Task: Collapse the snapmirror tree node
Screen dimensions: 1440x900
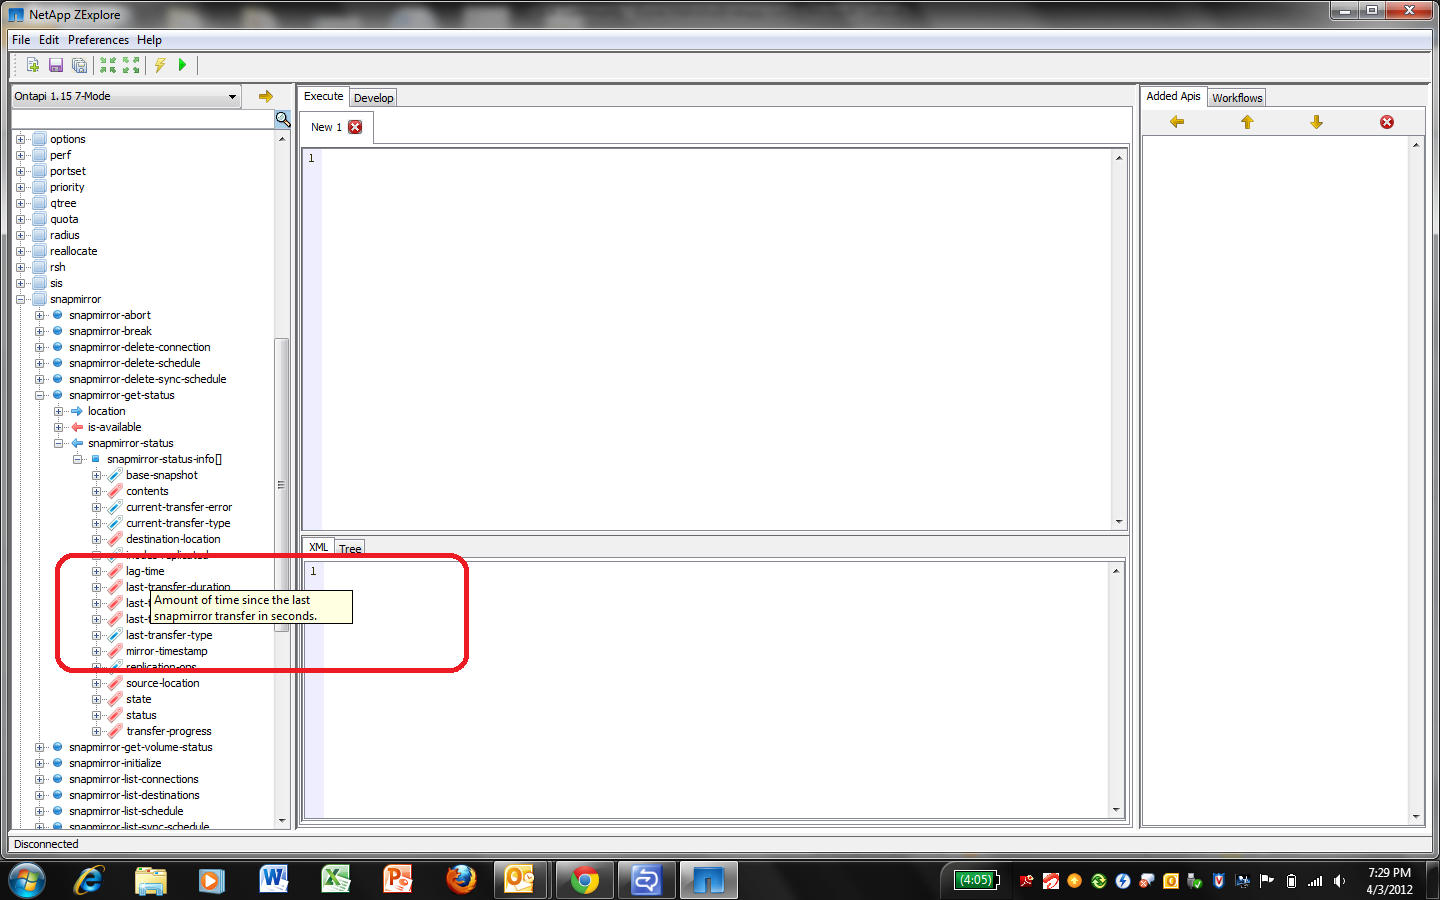Action: click(x=20, y=299)
